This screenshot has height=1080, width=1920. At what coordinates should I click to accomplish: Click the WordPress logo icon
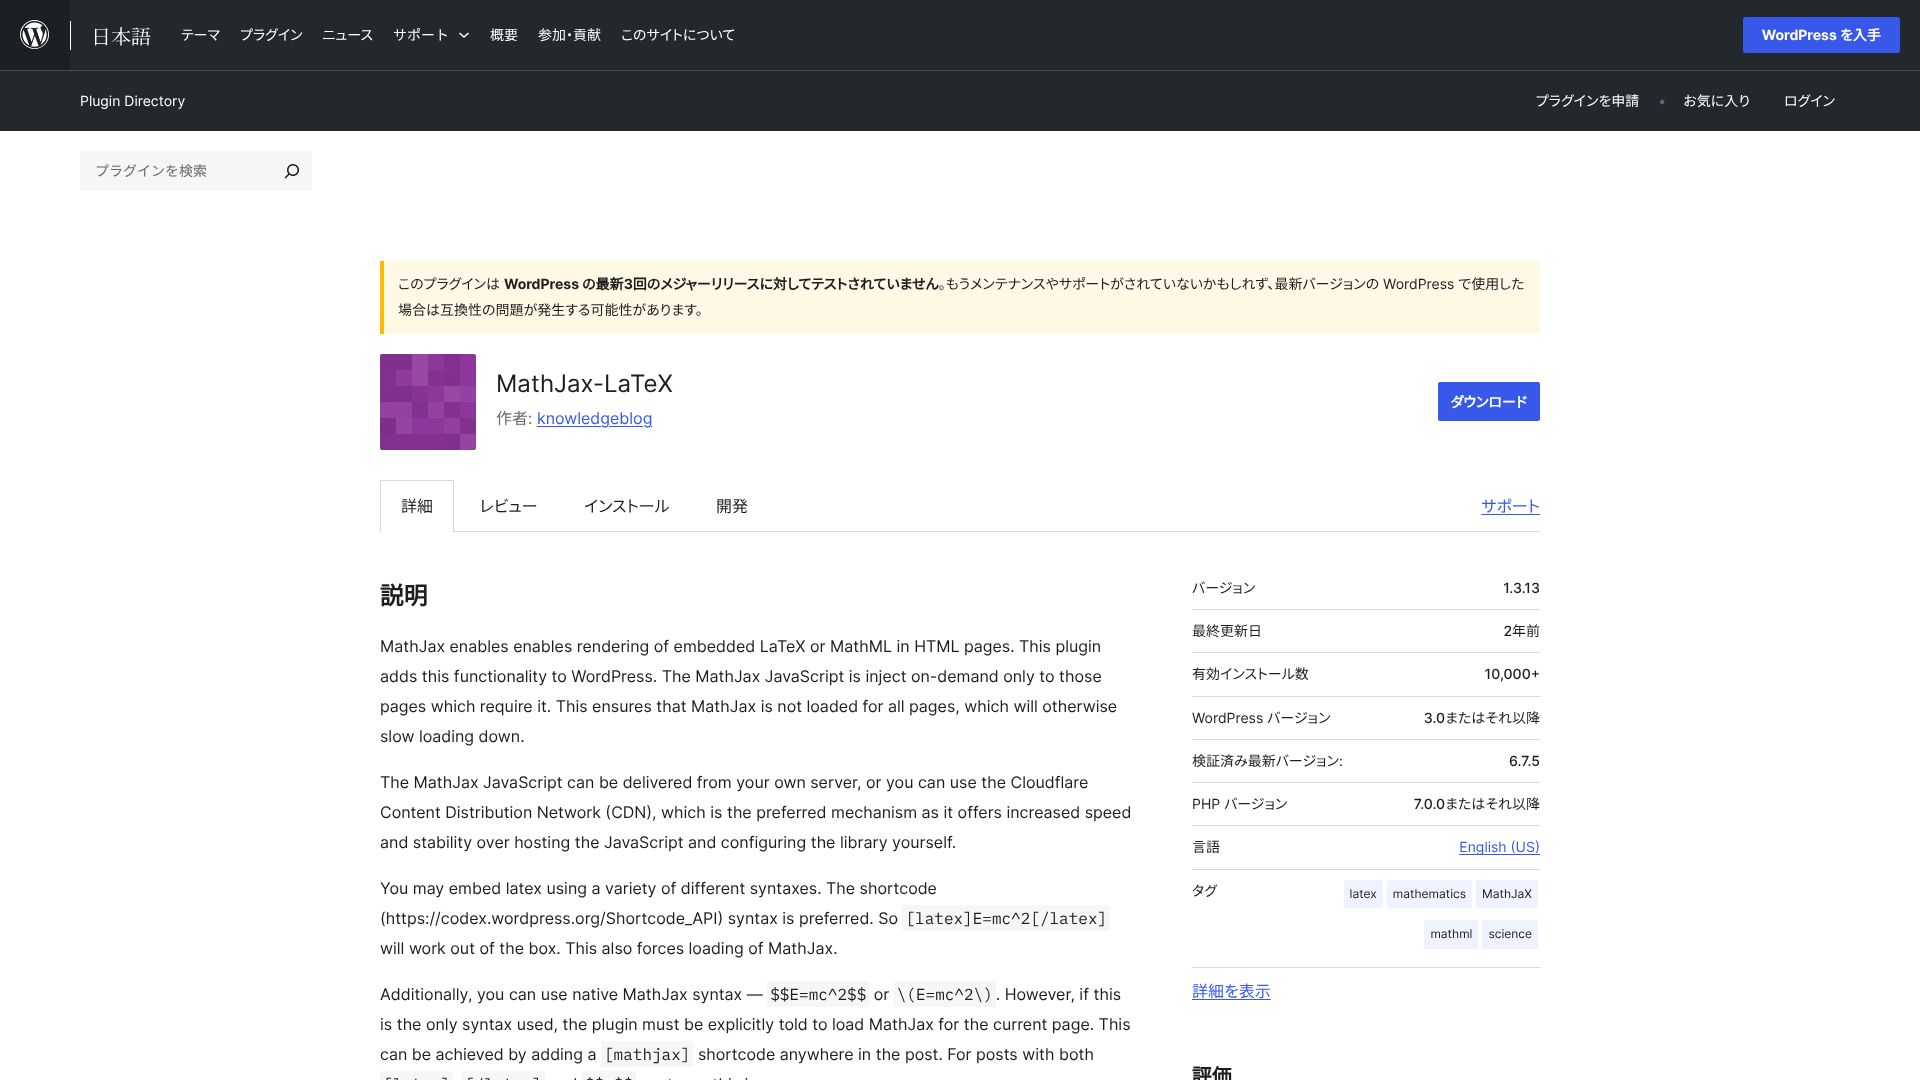(x=35, y=35)
